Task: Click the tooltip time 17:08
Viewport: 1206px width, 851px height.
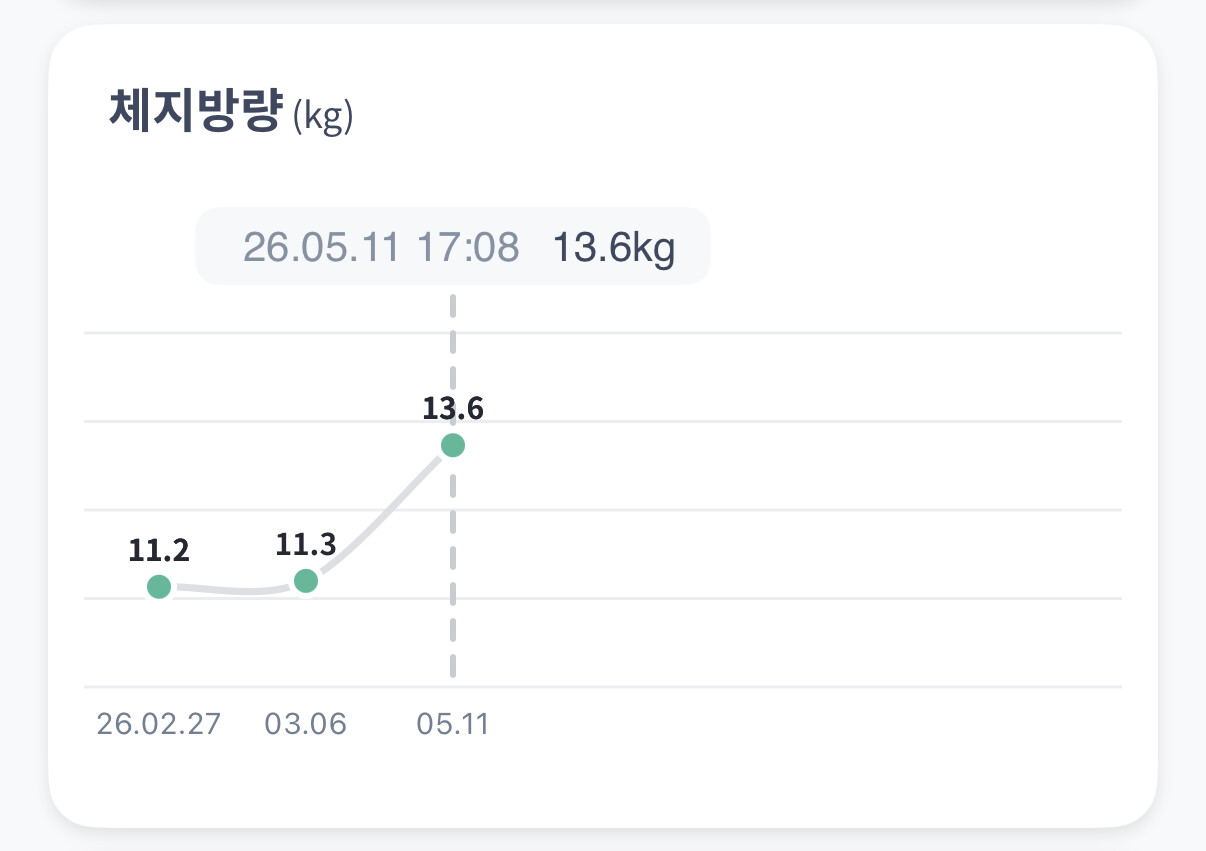Action: coord(468,247)
